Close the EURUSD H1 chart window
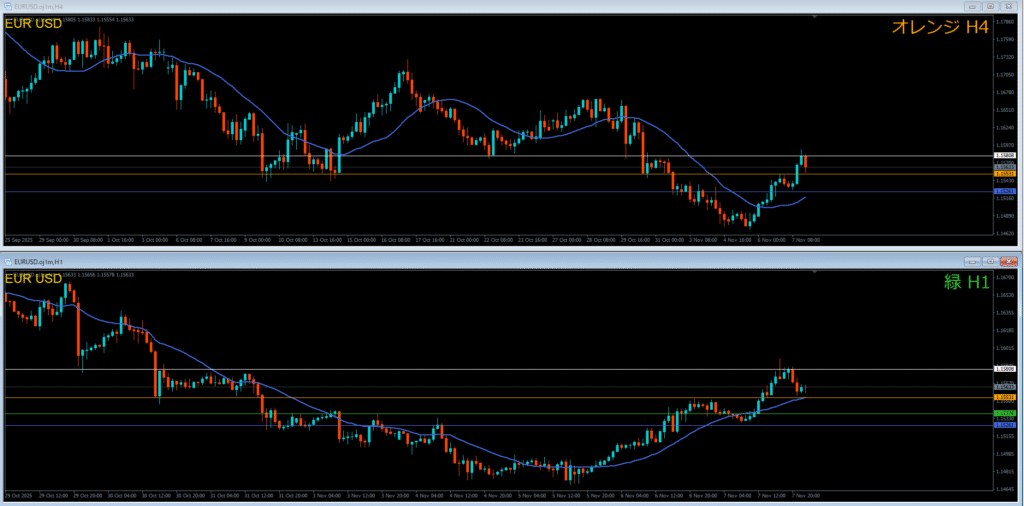1024x506 pixels. [1009, 260]
